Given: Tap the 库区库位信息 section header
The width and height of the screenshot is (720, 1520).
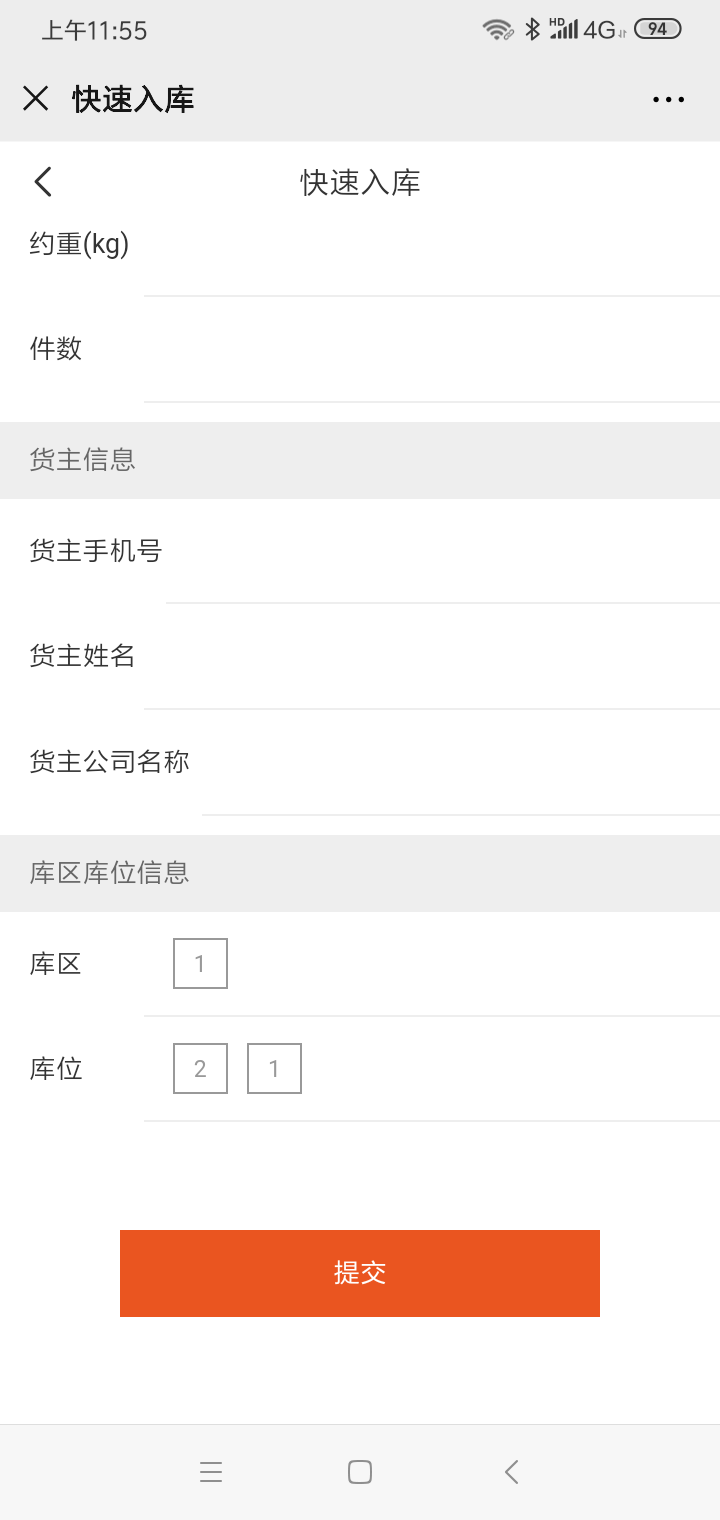Looking at the screenshot, I should (x=360, y=873).
